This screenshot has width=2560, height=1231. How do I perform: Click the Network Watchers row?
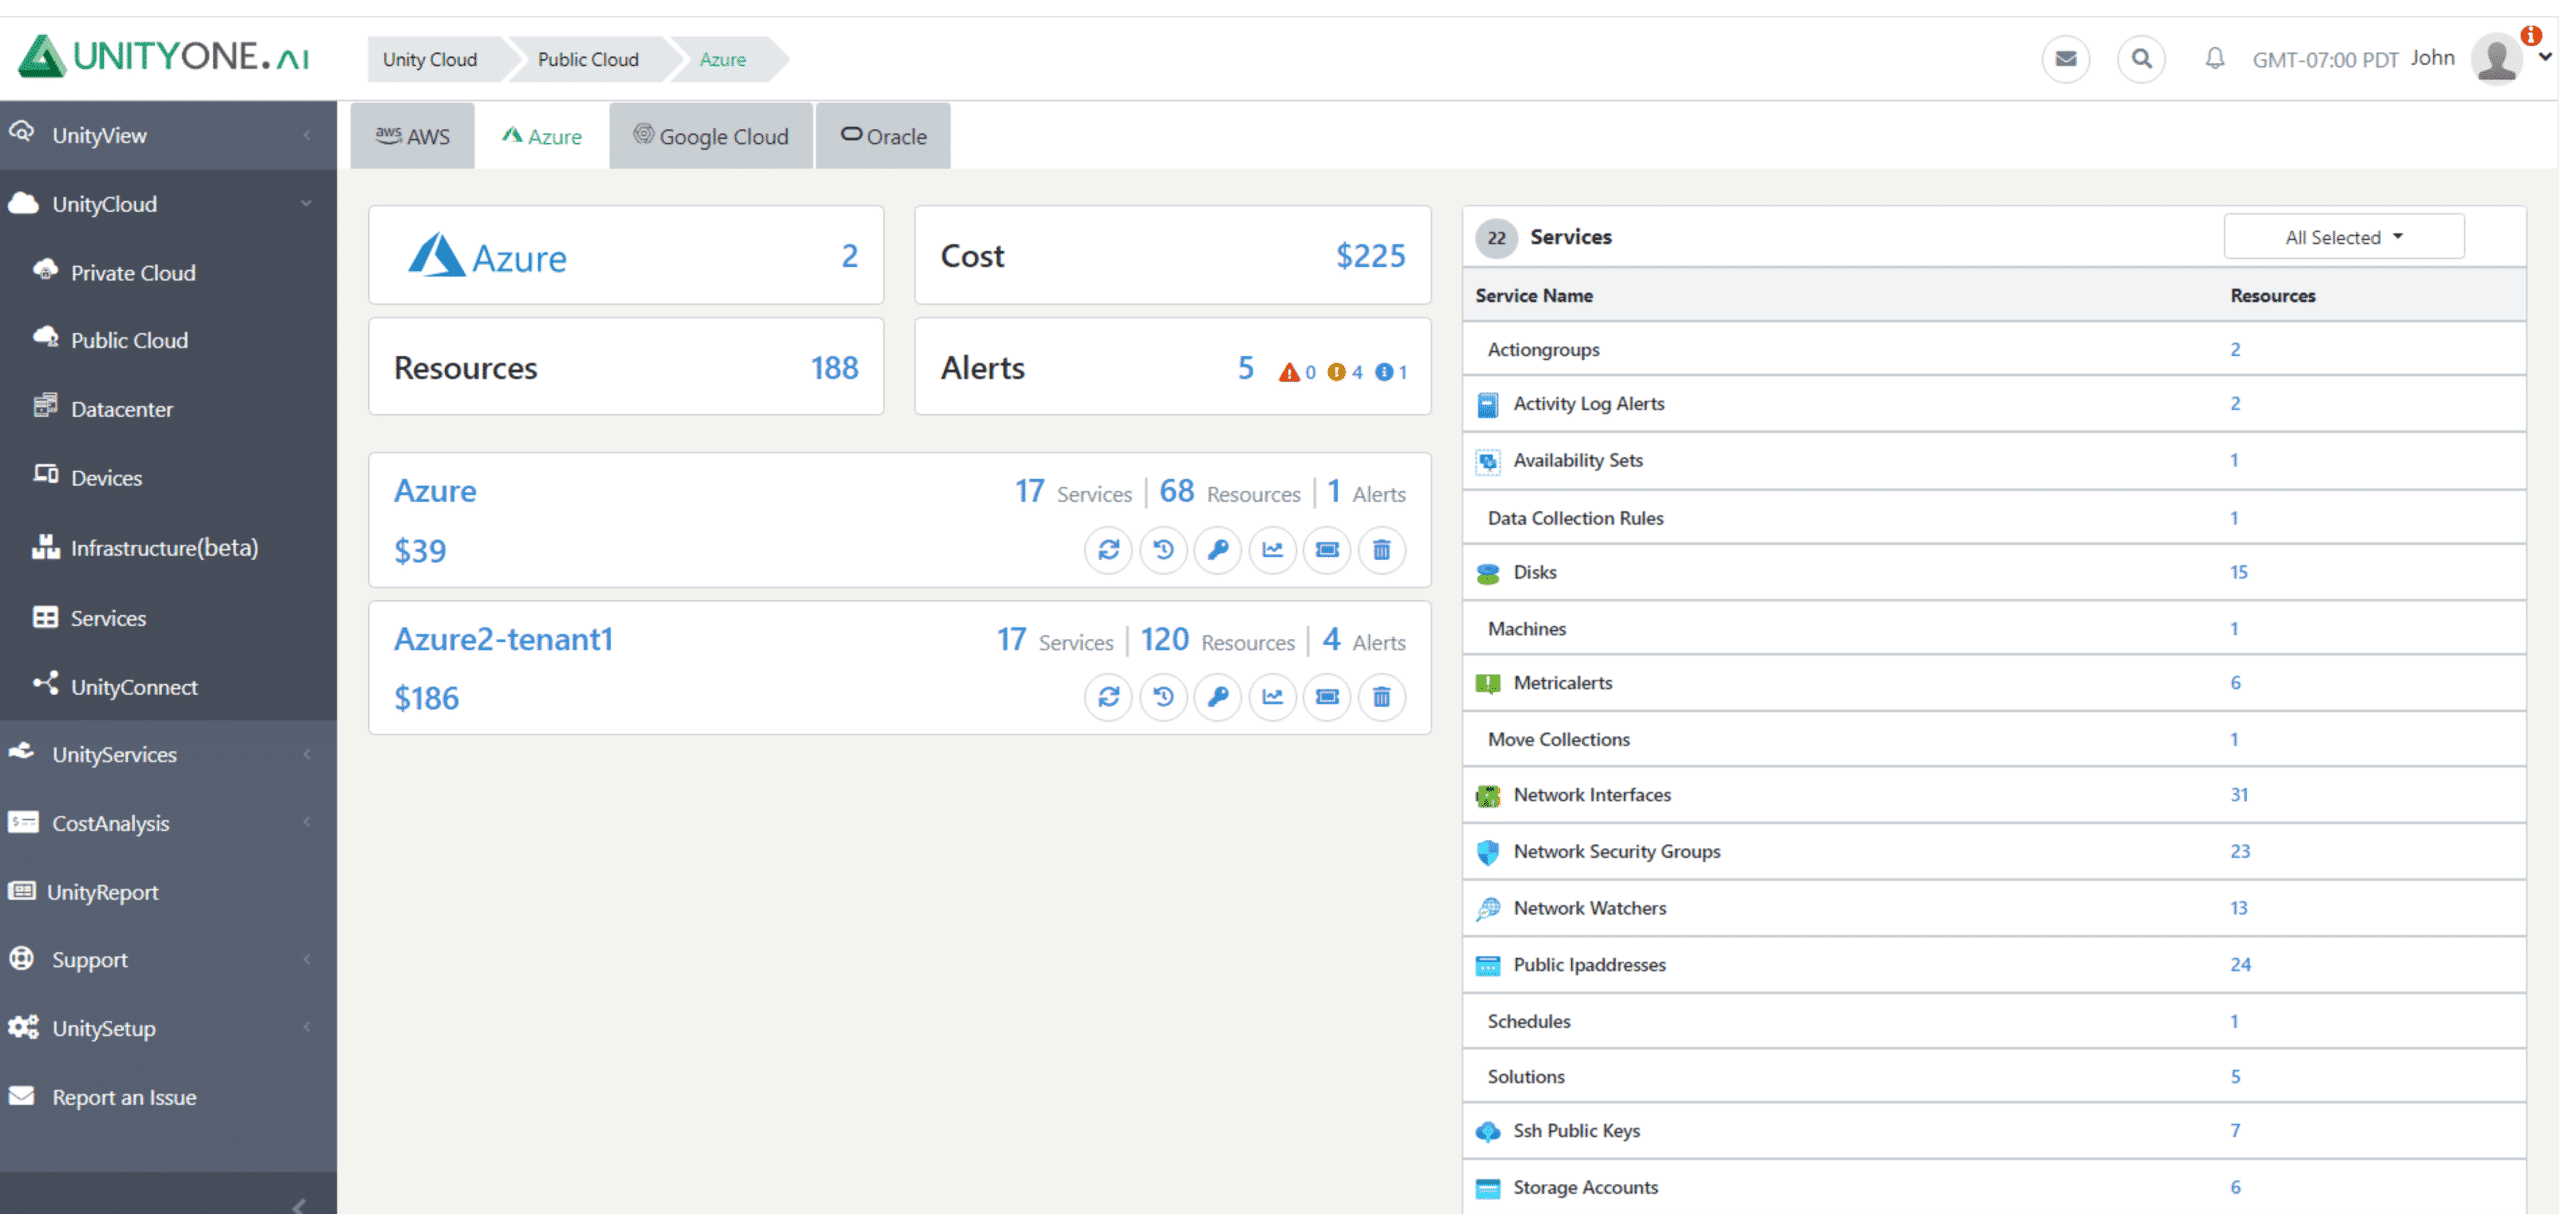[x=1994, y=909]
